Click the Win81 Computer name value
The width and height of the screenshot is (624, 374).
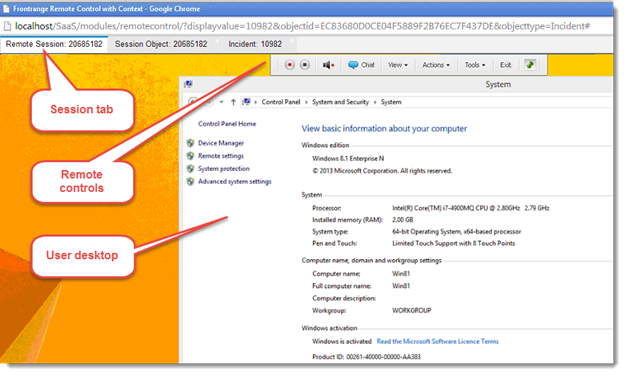pyautogui.click(x=401, y=274)
